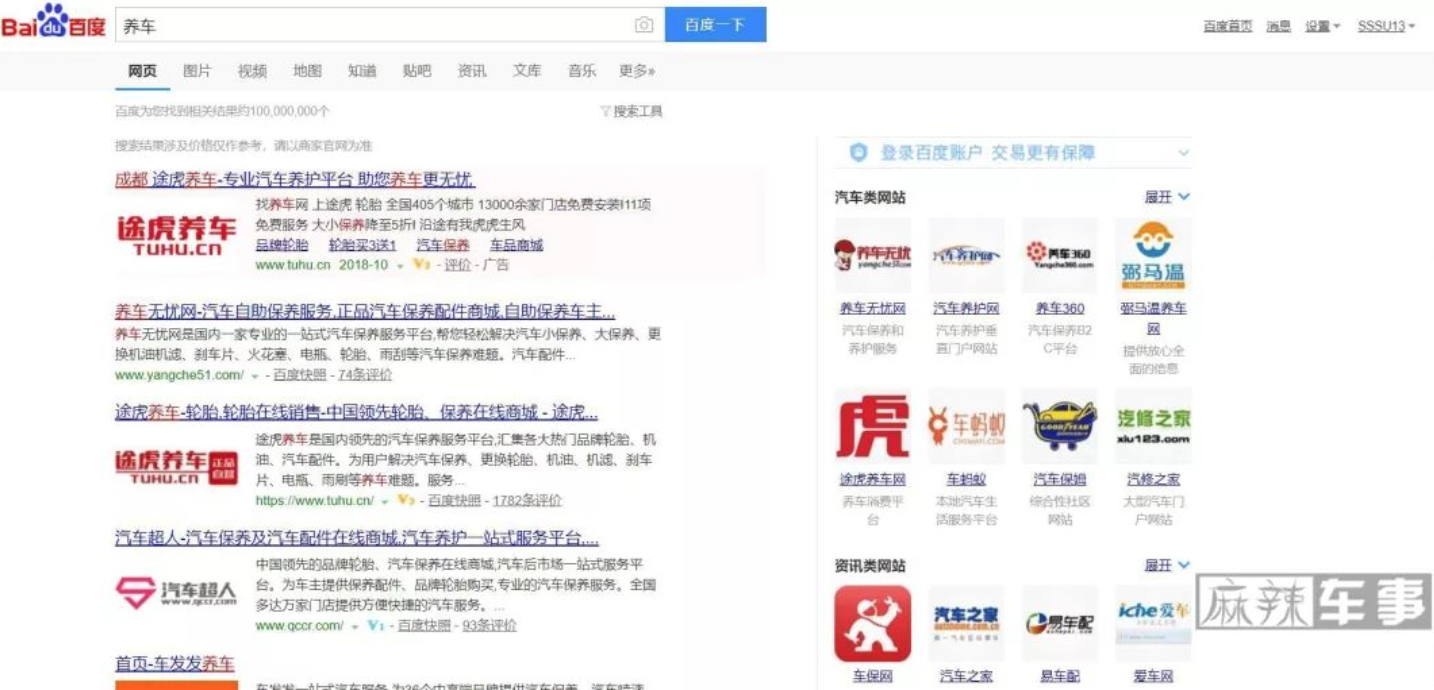The image size is (1434, 690).
Task: Click the 百度一下 search button
Action: pos(716,25)
